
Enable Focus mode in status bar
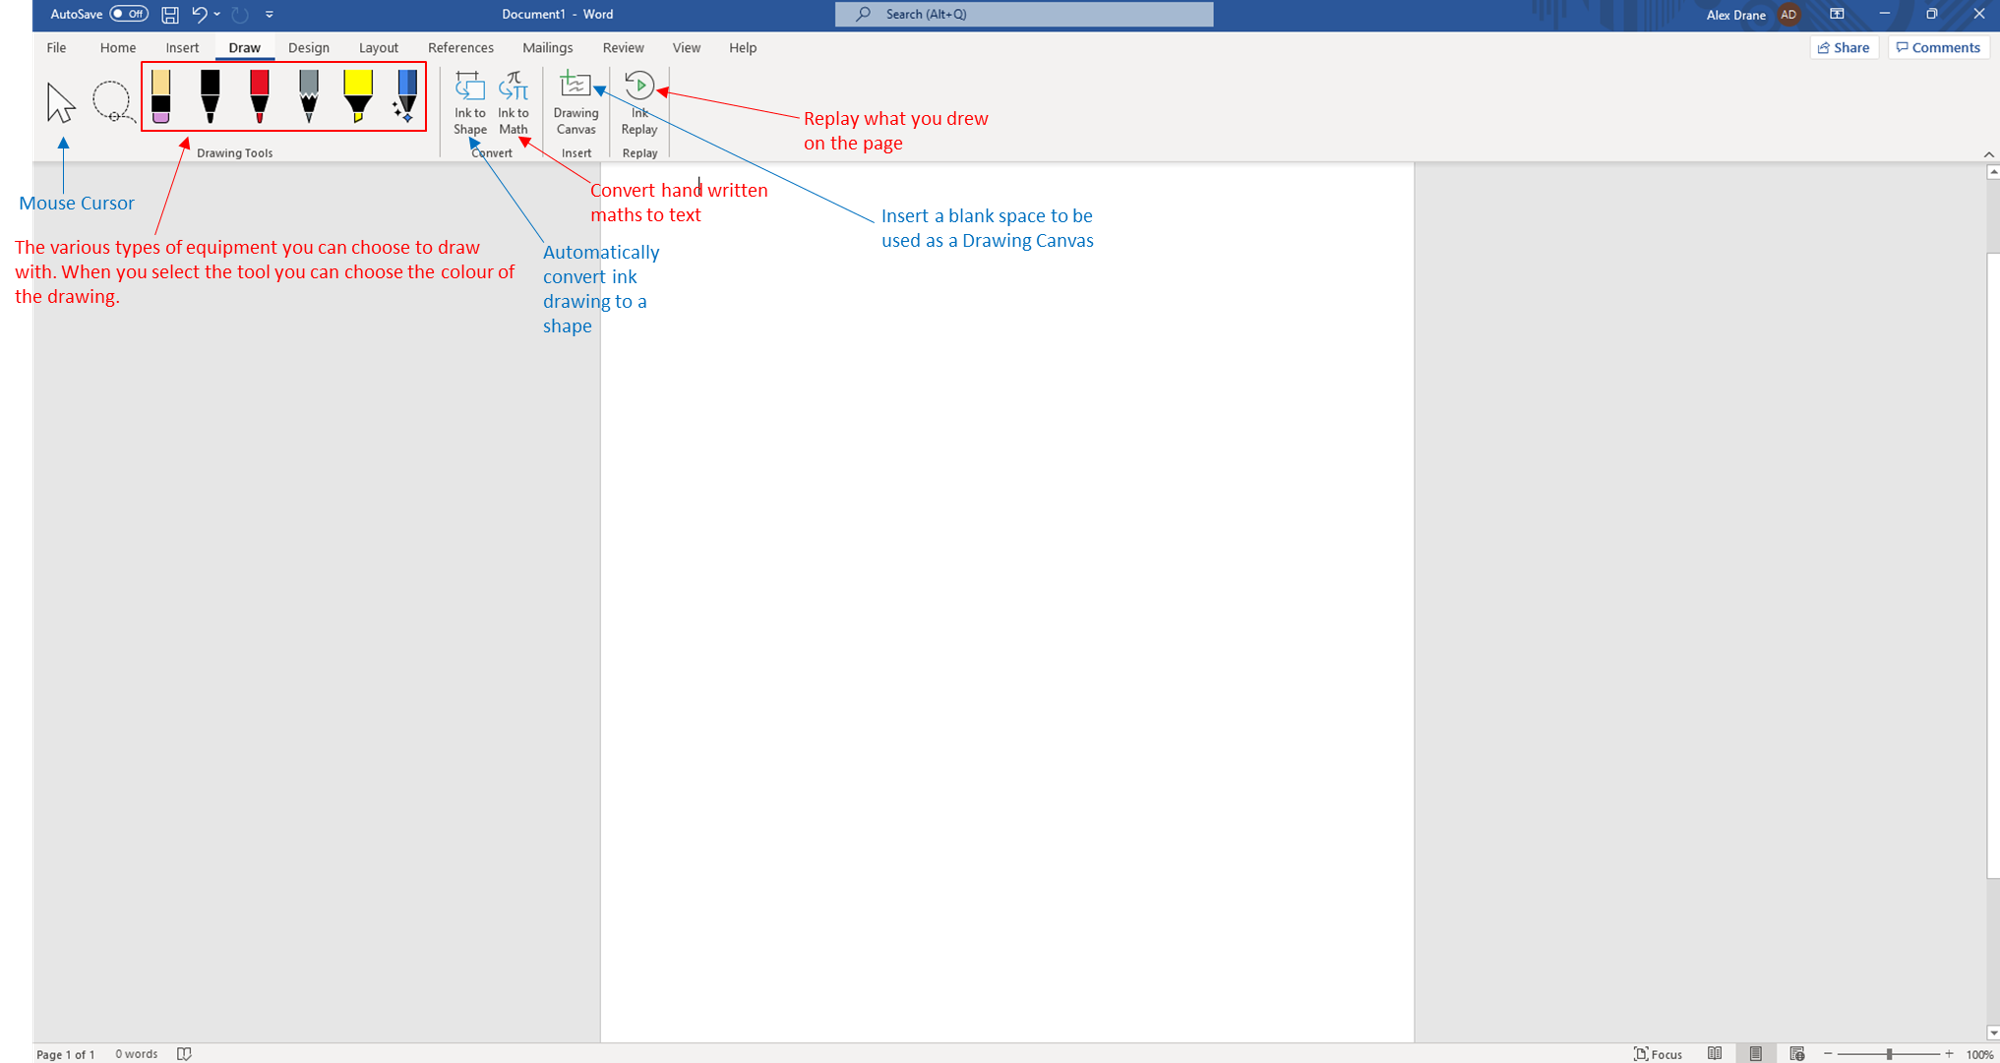tap(1657, 1053)
